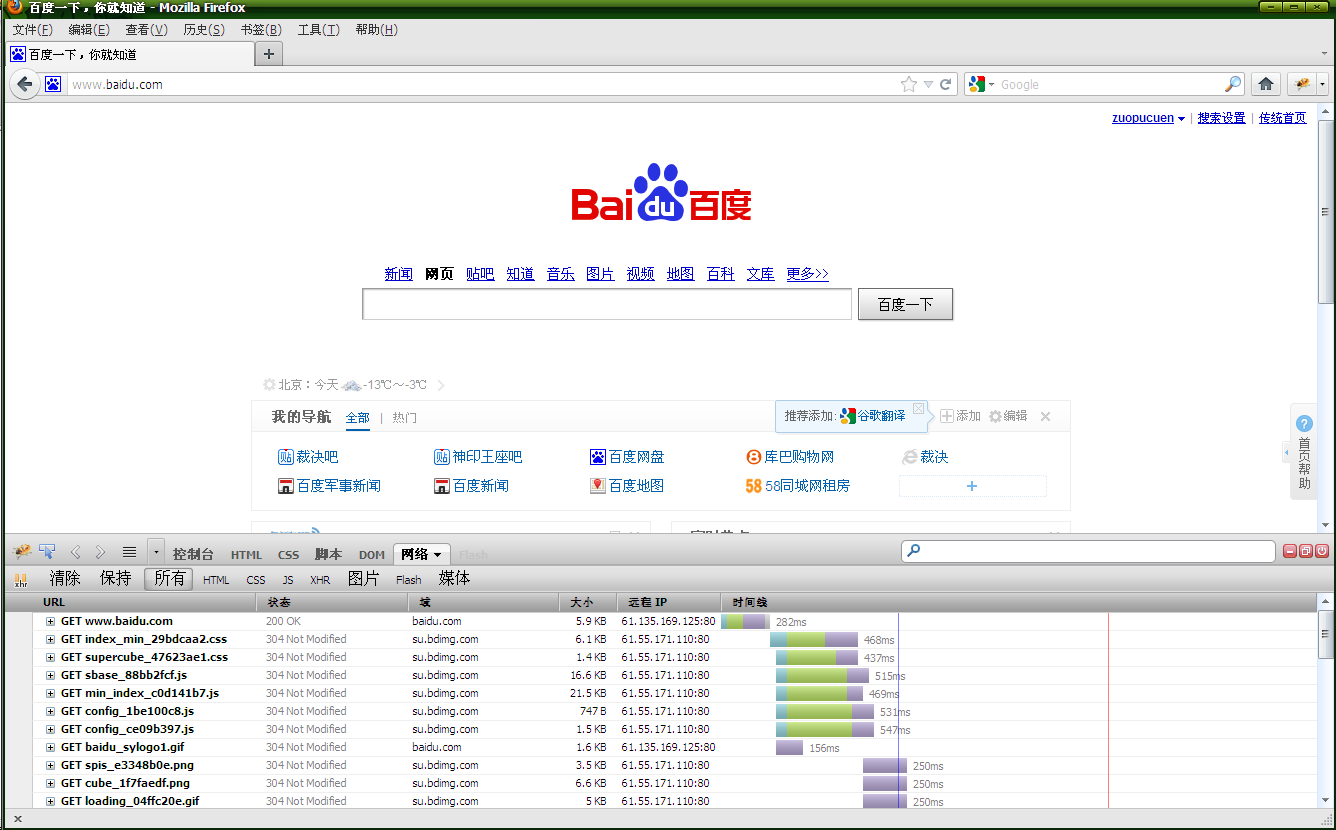Filter network requests by HTML

tap(216, 579)
